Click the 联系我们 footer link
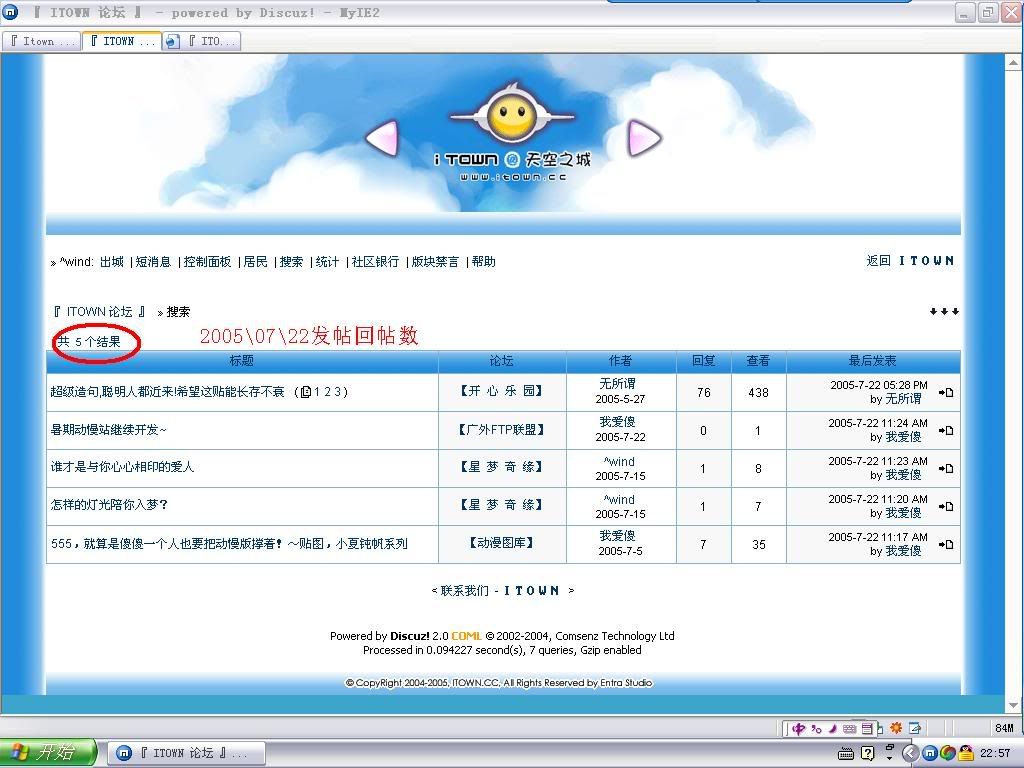Viewport: 1024px width, 768px height. coord(464,590)
